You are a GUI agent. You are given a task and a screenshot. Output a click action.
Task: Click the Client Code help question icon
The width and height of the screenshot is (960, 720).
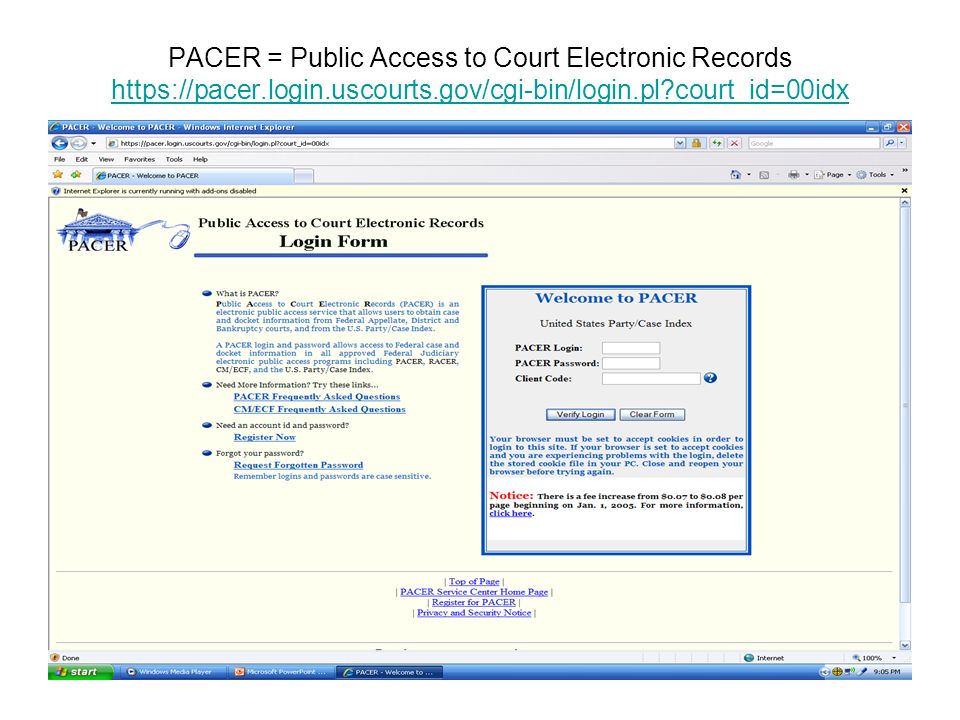(710, 378)
